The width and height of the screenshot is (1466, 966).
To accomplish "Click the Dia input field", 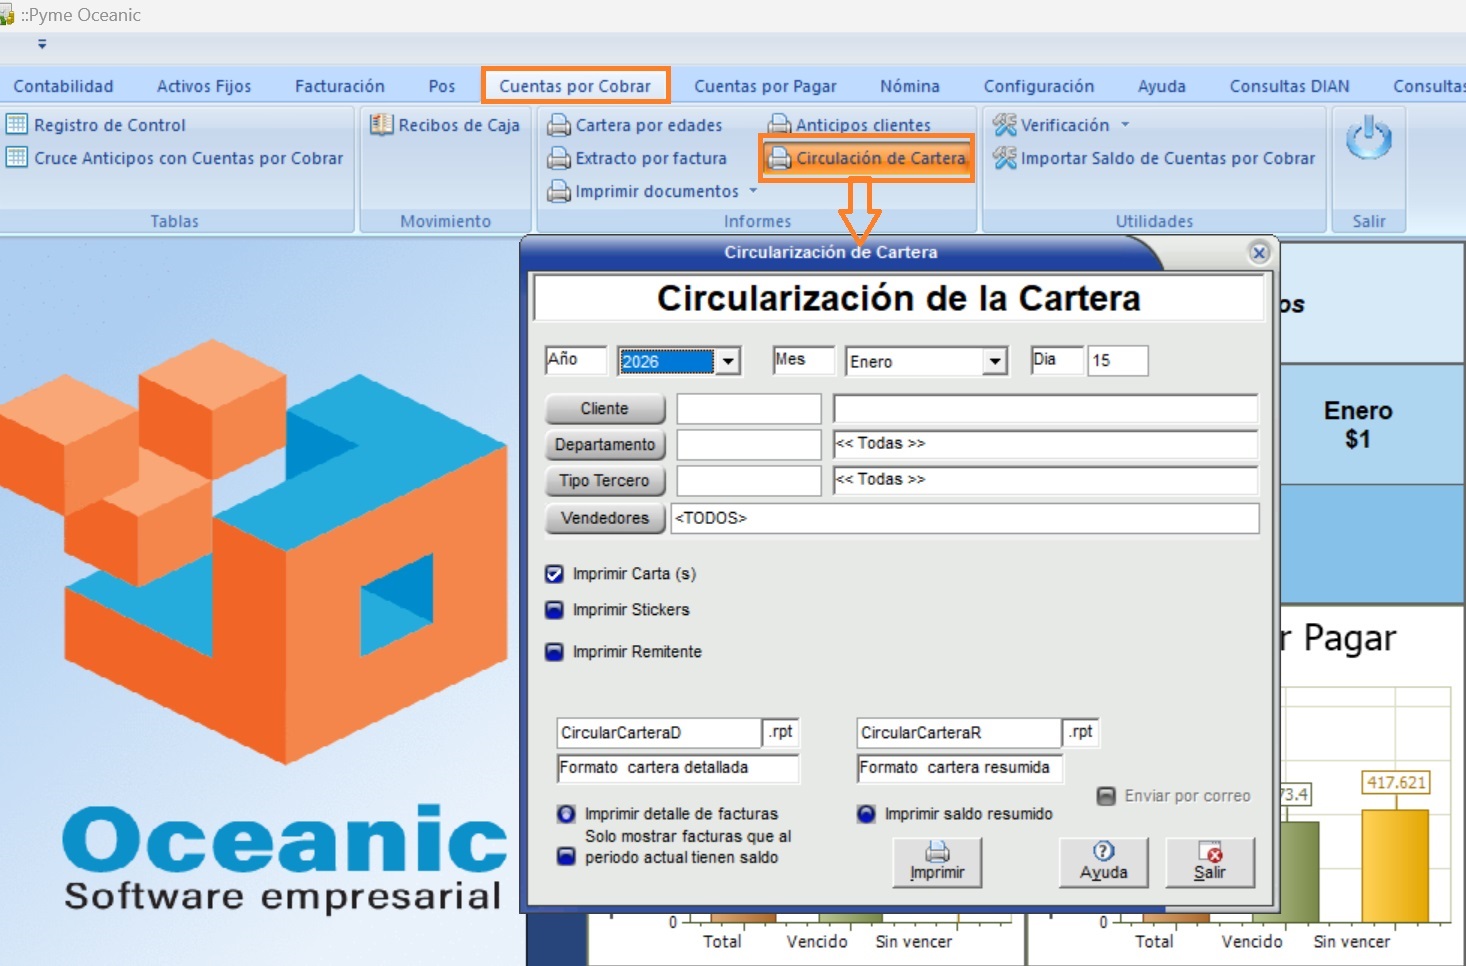I will [x=1117, y=360].
